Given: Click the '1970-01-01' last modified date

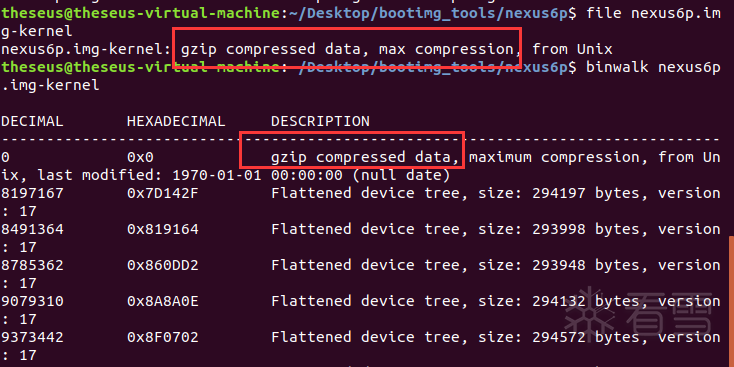Looking at the screenshot, I should pos(217,175).
